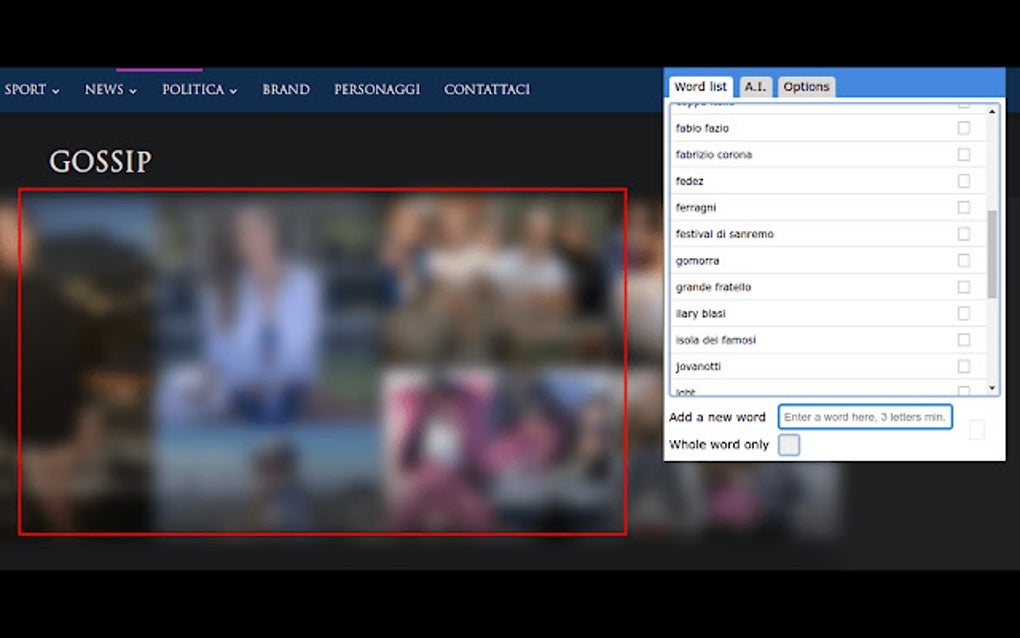Enable the fedez checkbox
1020x638 pixels.
(963, 181)
